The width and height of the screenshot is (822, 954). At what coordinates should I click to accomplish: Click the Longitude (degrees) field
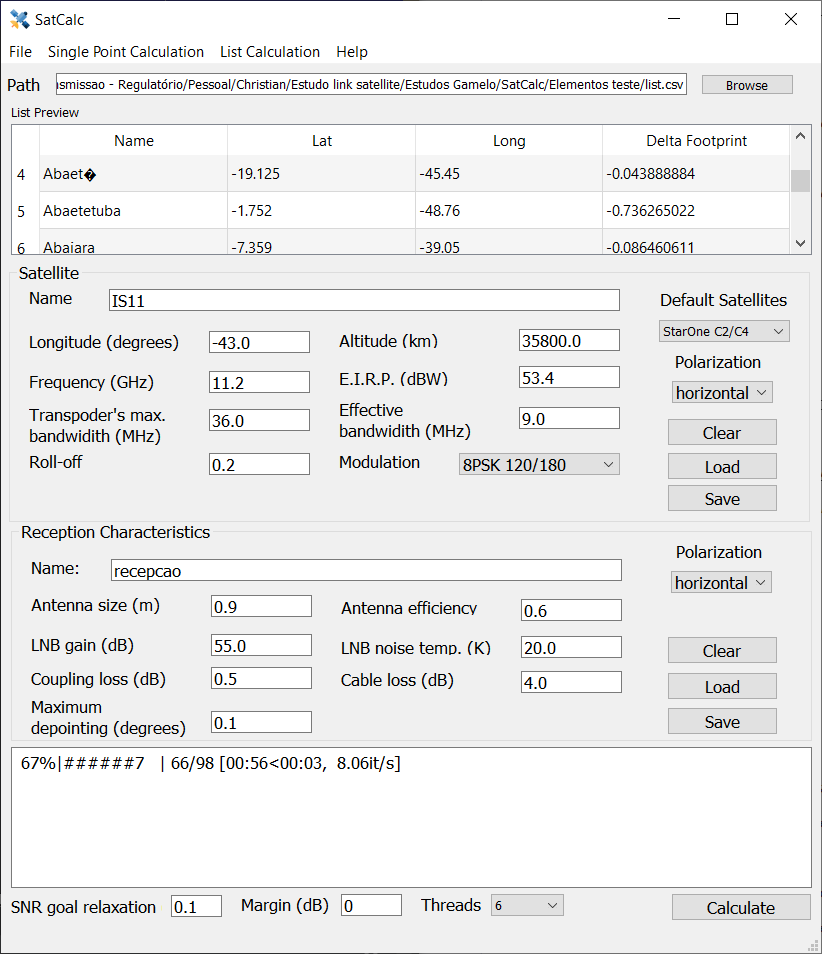pyautogui.click(x=259, y=342)
